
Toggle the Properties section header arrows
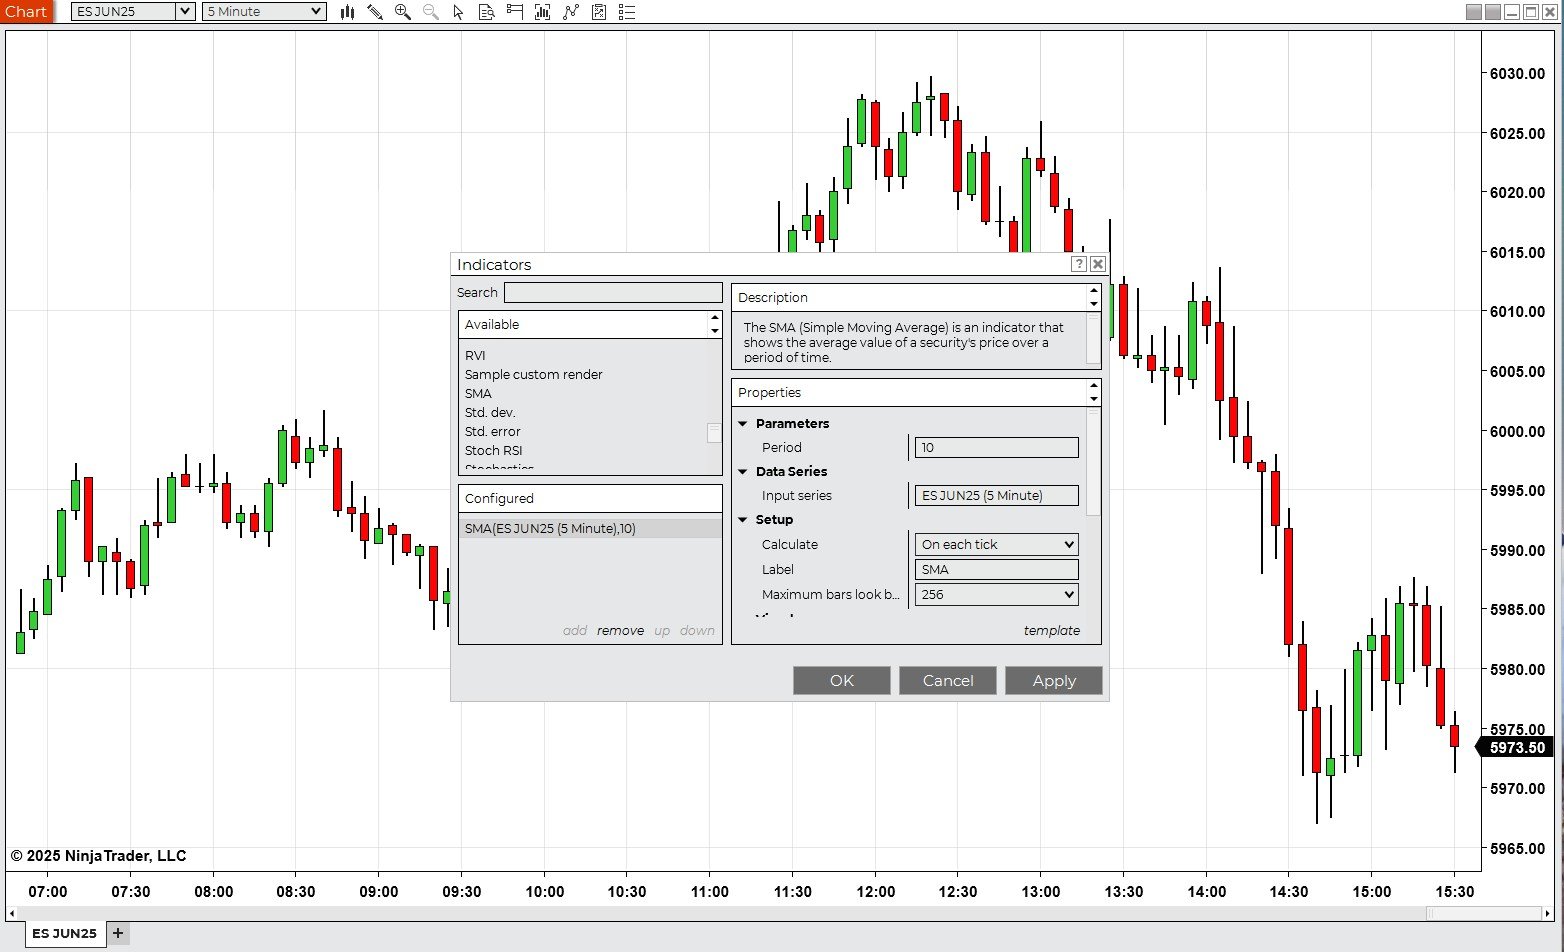point(1093,392)
